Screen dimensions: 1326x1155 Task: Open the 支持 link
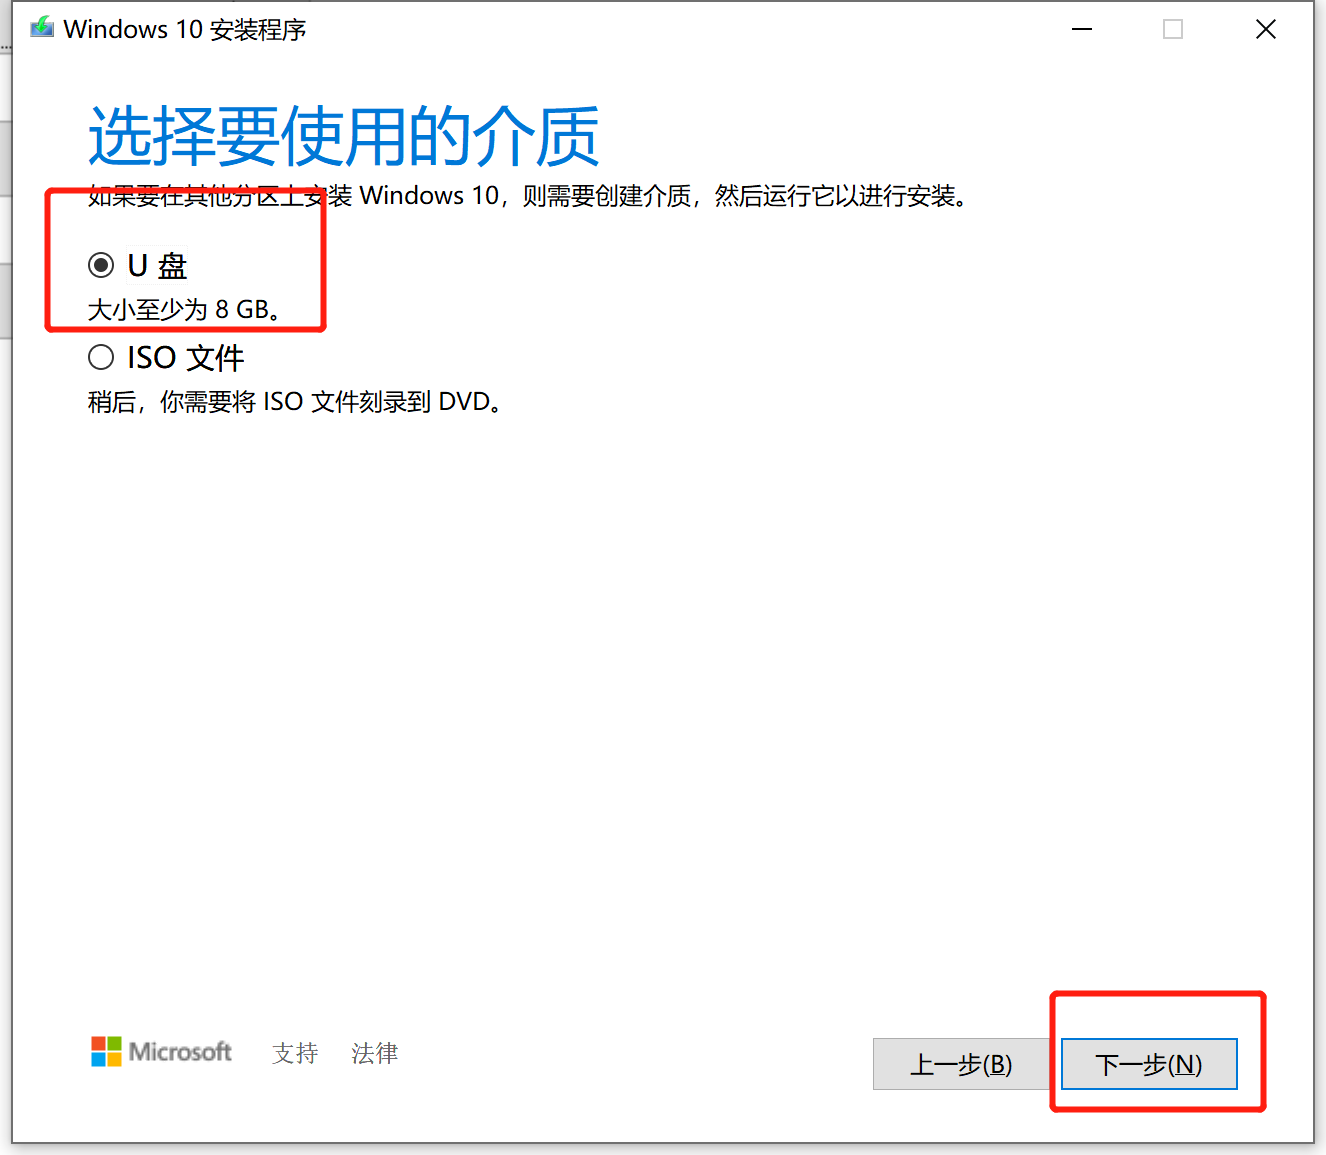(295, 1053)
